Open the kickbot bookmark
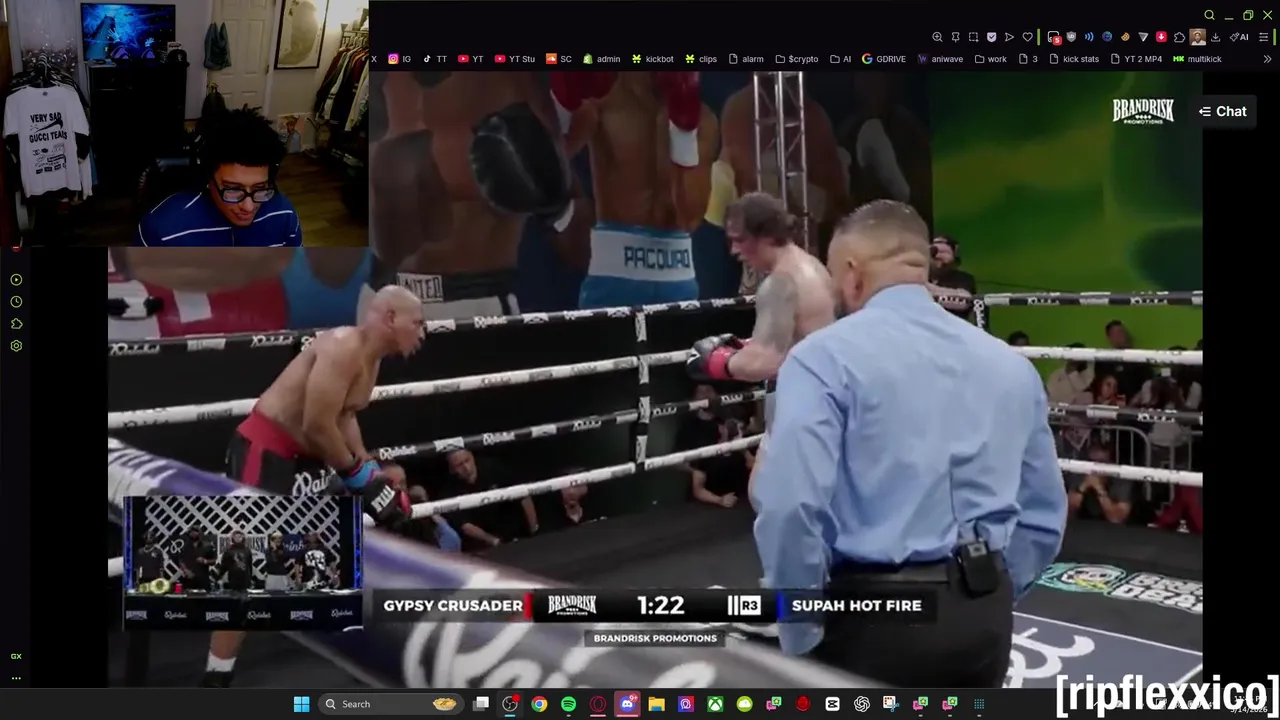This screenshot has height=720, width=1280. pos(652,59)
